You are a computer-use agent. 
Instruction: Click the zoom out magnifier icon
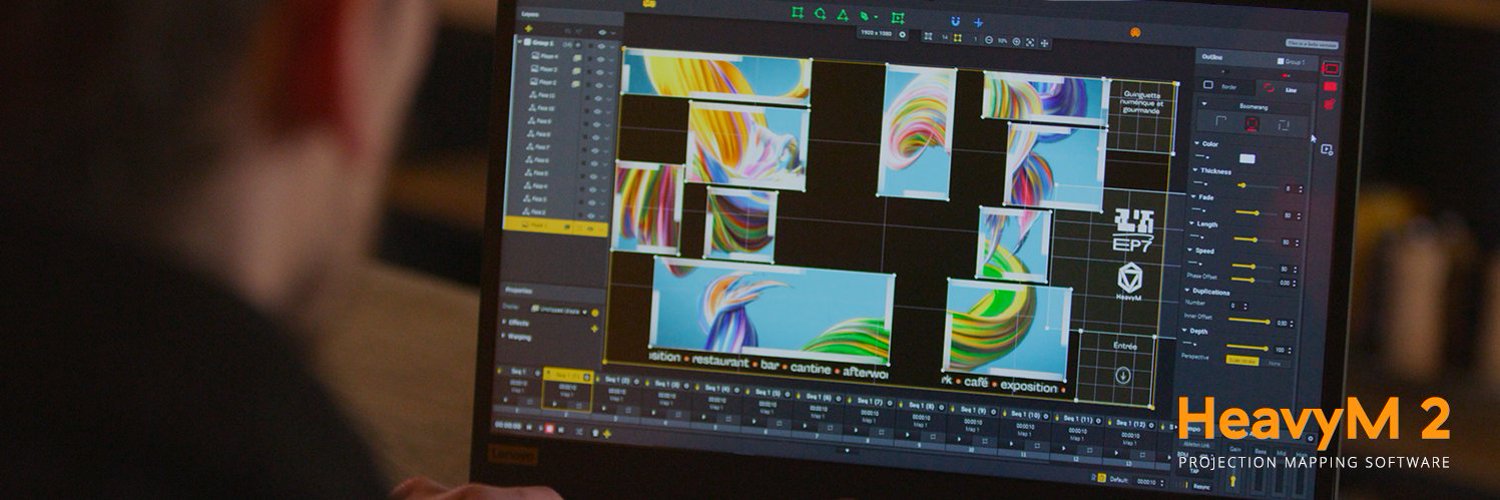[x=989, y=40]
